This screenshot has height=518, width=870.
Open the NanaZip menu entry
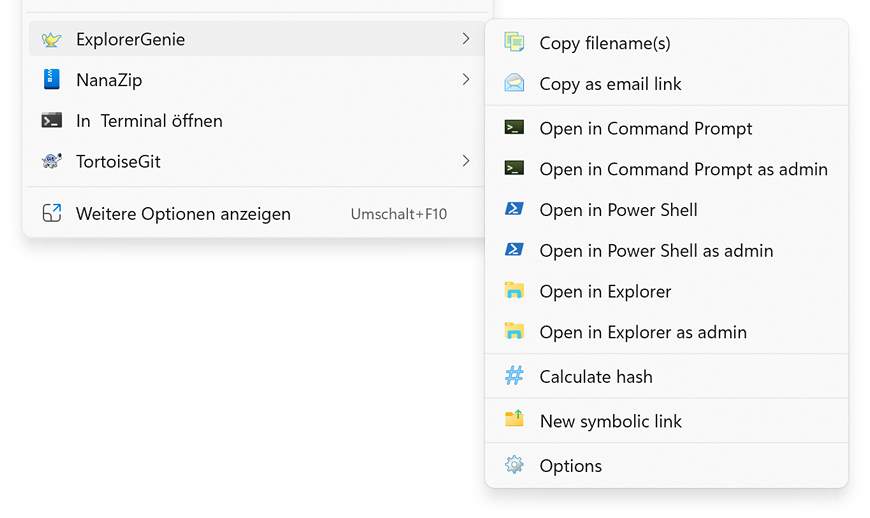click(x=257, y=79)
